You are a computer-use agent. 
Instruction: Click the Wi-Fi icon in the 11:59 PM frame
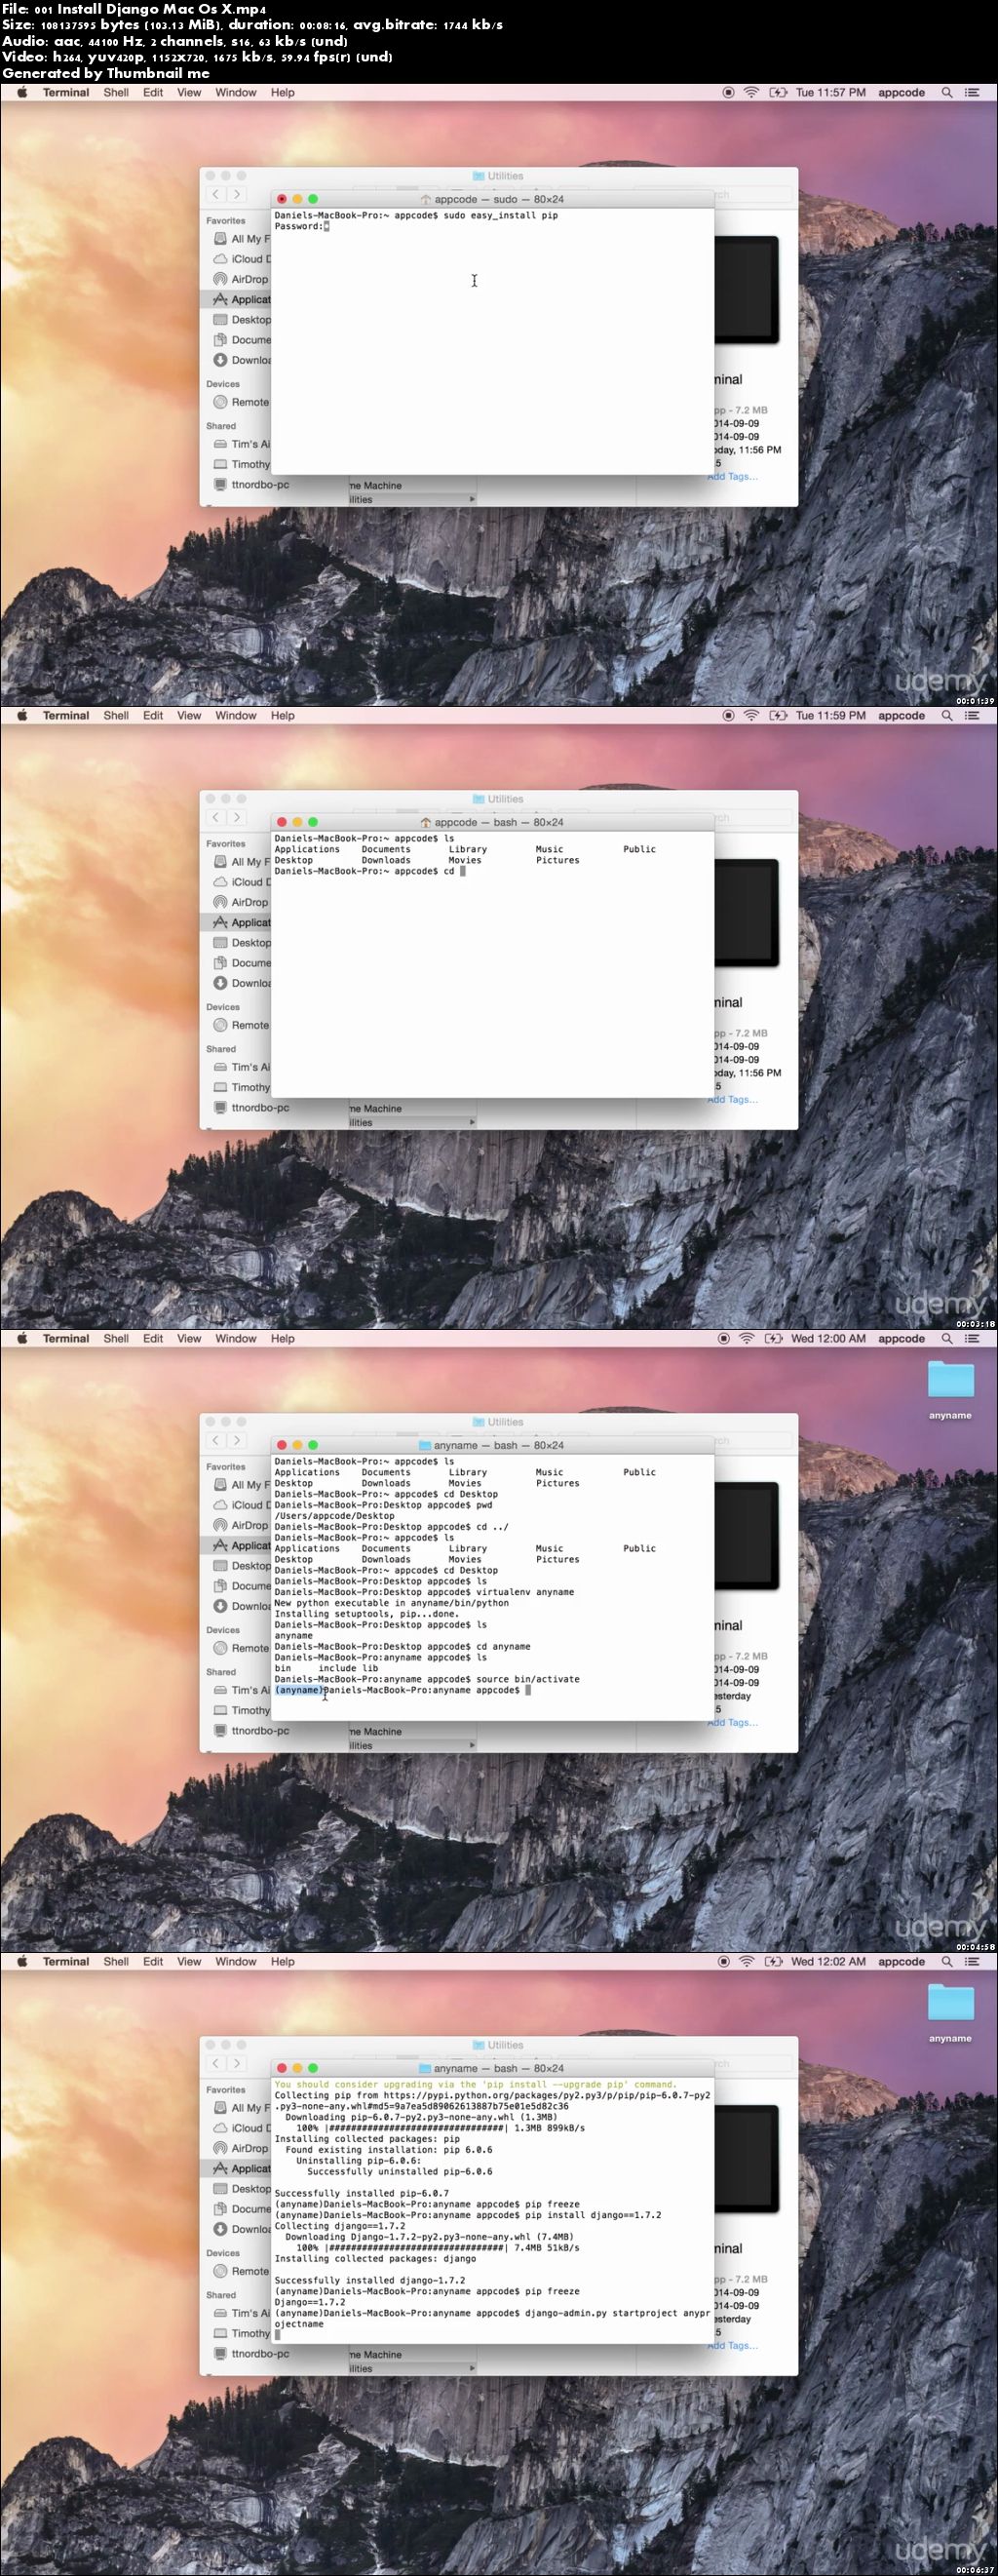click(x=751, y=715)
